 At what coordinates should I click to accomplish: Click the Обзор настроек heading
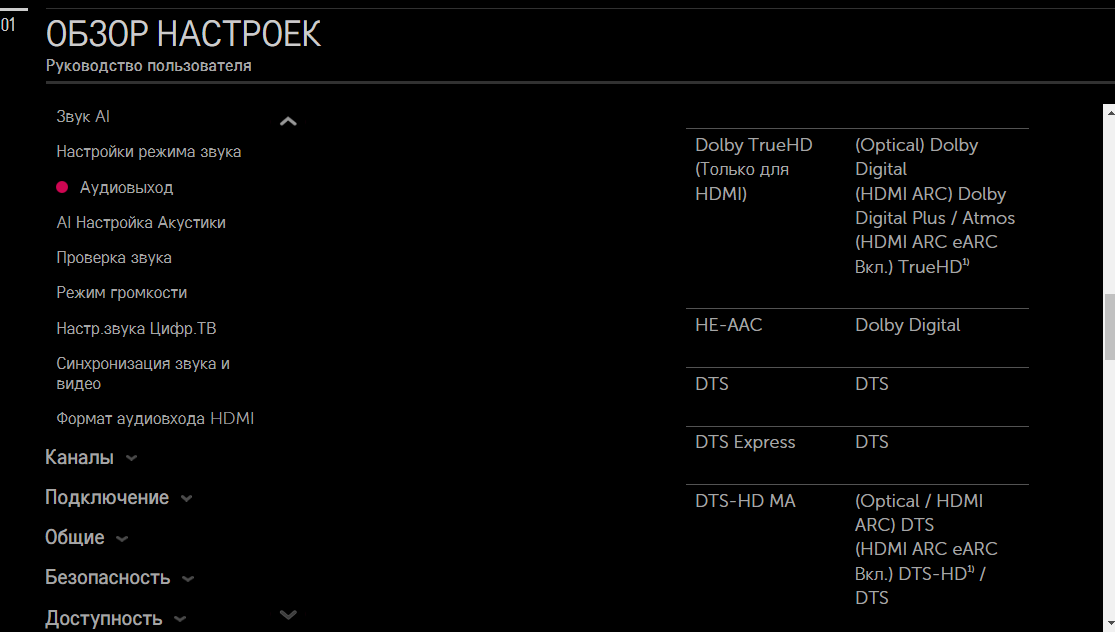point(184,34)
